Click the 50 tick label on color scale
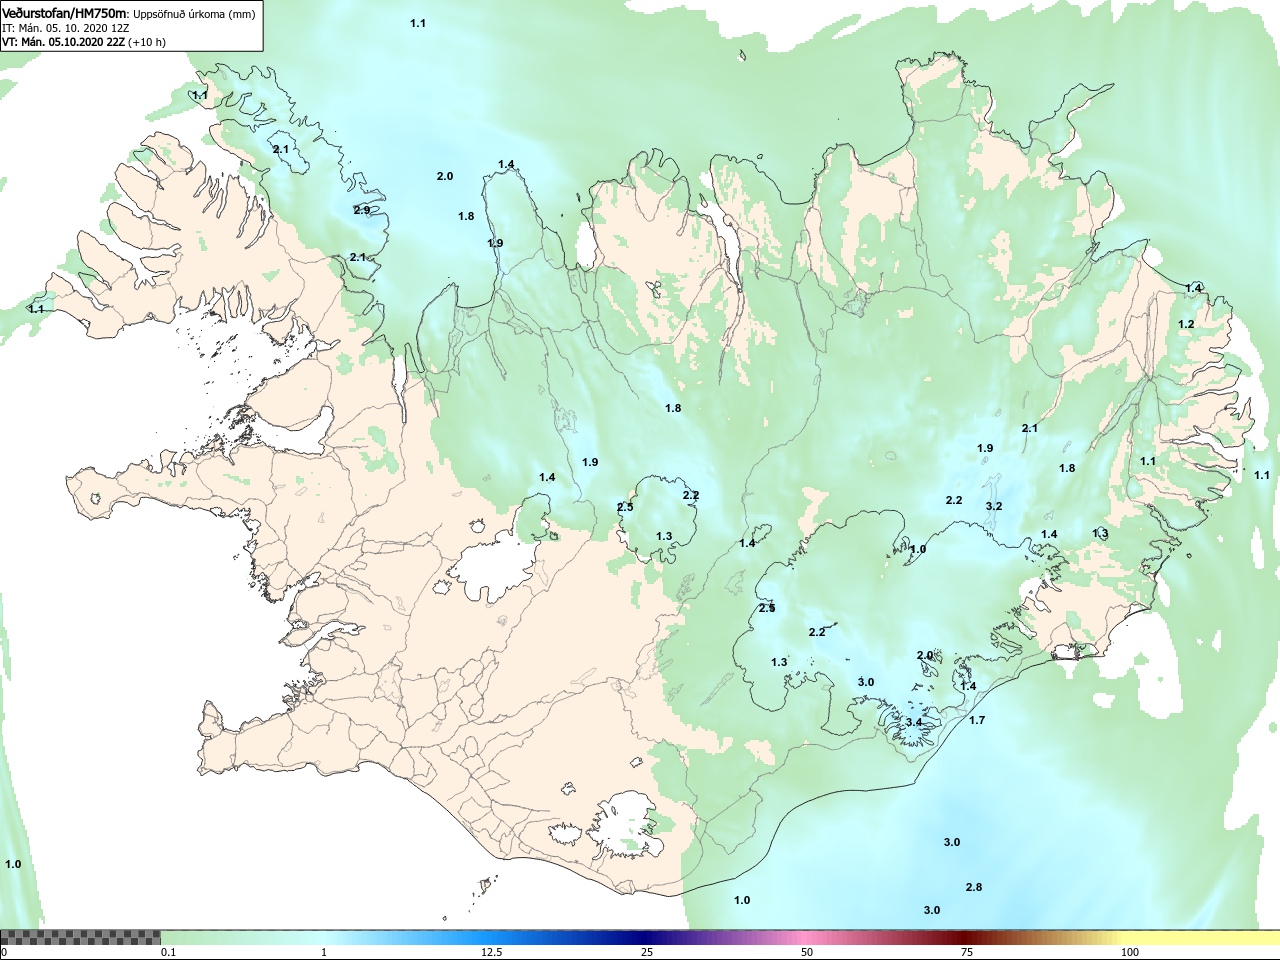The image size is (1280, 960). coord(807,952)
